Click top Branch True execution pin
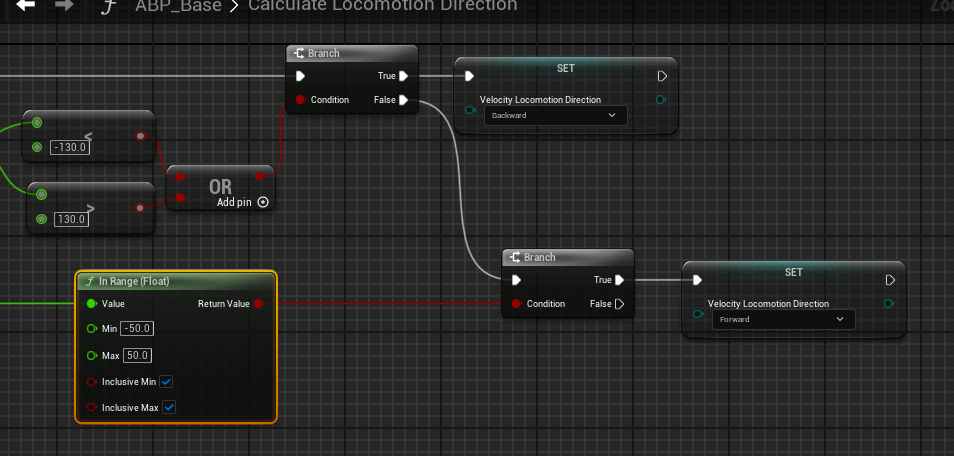This screenshot has width=954, height=456. pos(403,76)
